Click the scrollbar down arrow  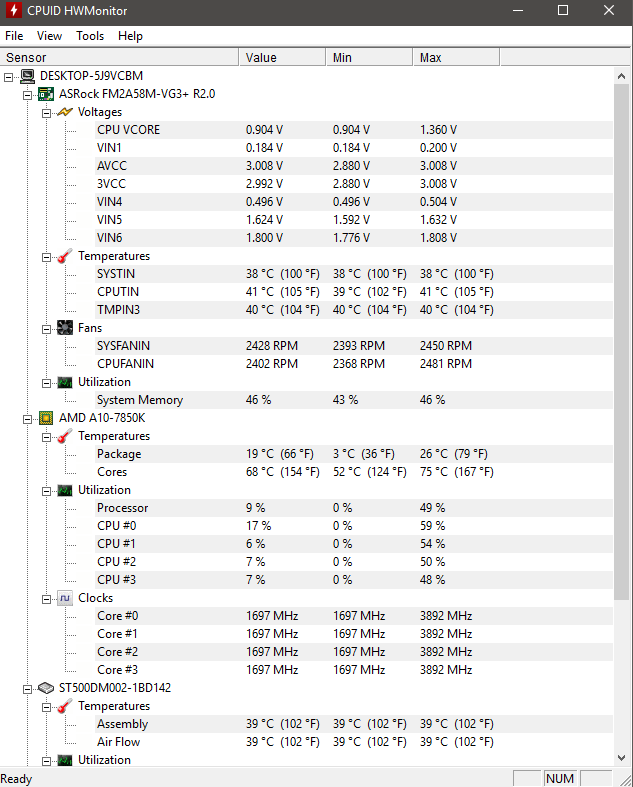click(x=621, y=758)
